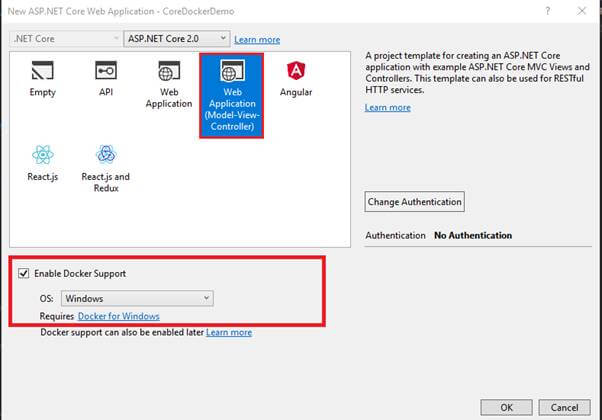Image resolution: width=602 pixels, height=420 pixels.
Task: Pick the React.js and Redux template
Action: click(106, 168)
